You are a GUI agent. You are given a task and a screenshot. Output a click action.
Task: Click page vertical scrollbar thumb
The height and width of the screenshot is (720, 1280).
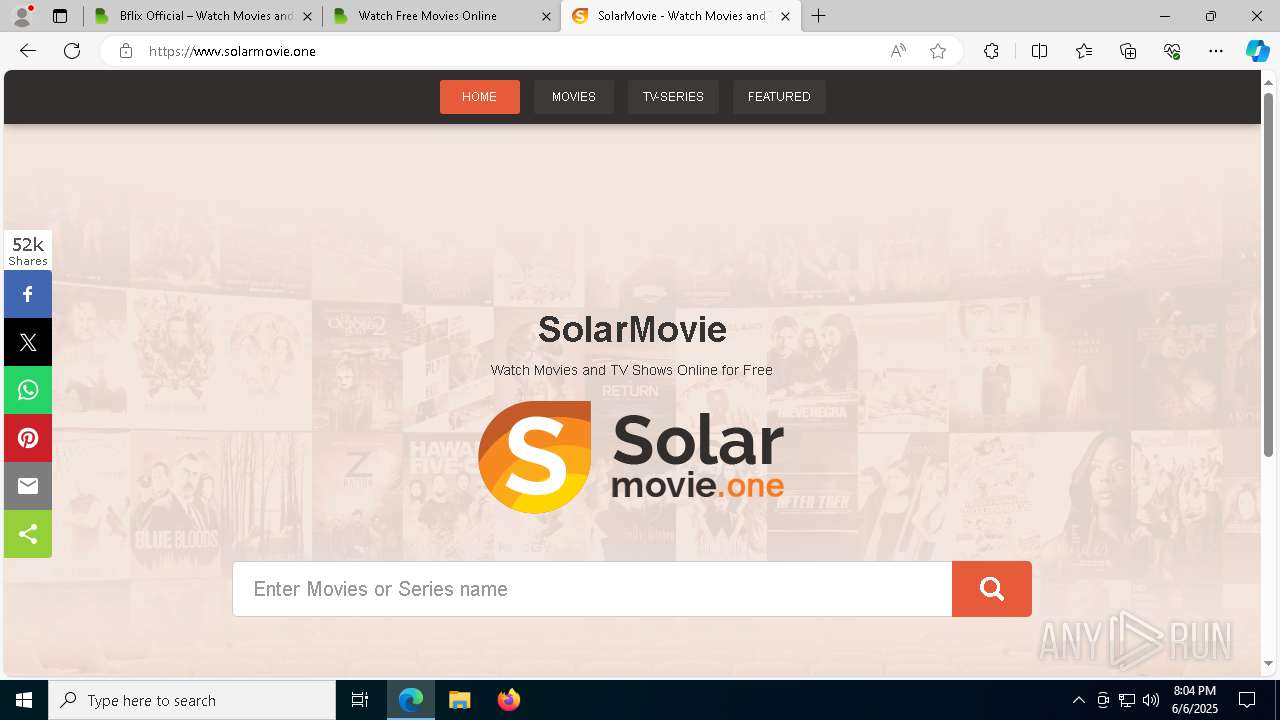pyautogui.click(x=1268, y=275)
